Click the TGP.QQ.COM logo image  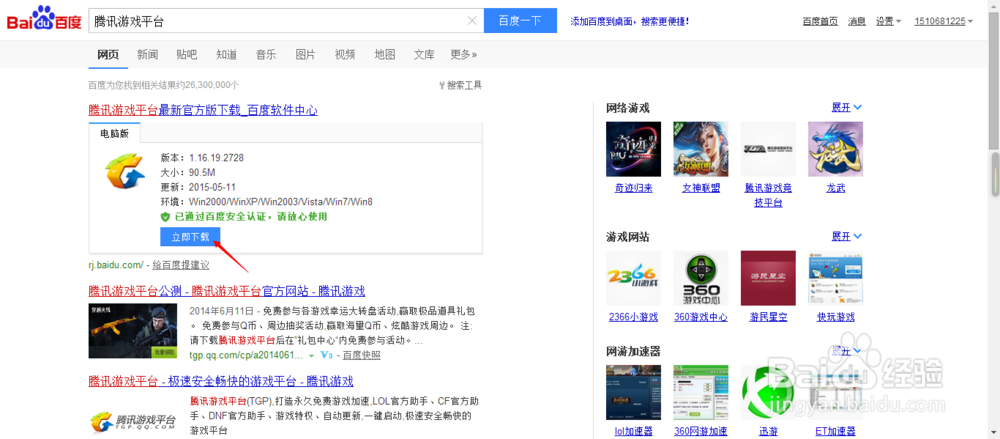(133, 420)
